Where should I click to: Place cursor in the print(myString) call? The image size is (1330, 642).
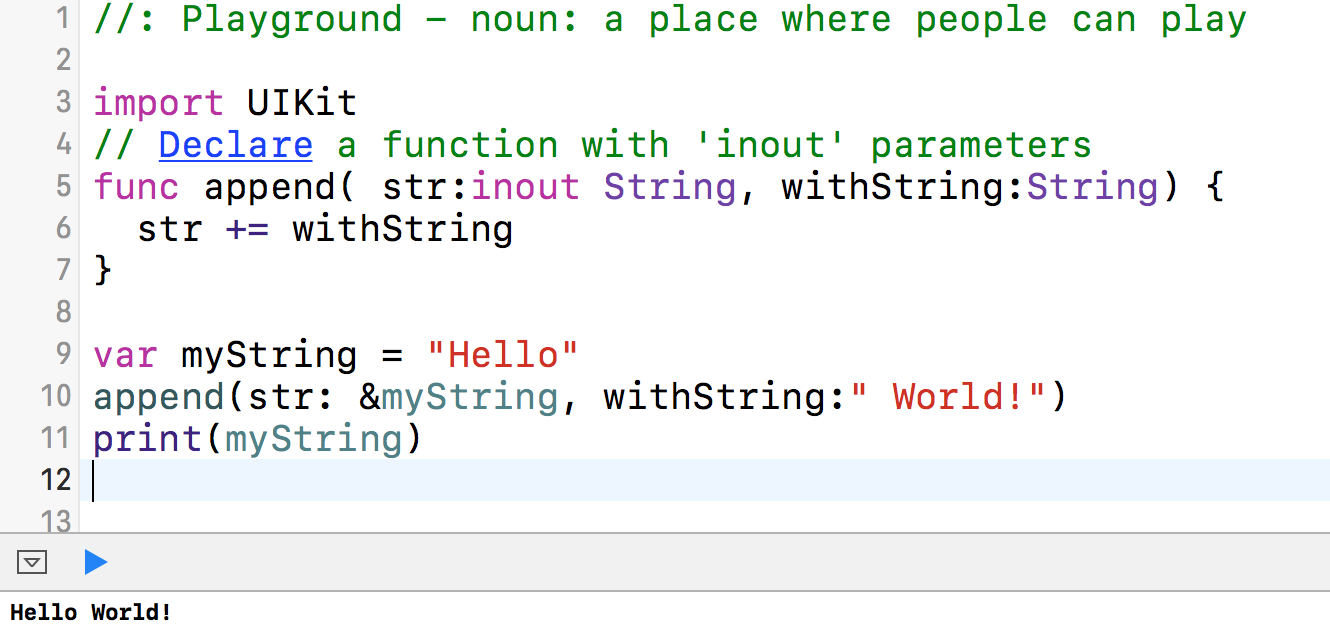point(255,439)
